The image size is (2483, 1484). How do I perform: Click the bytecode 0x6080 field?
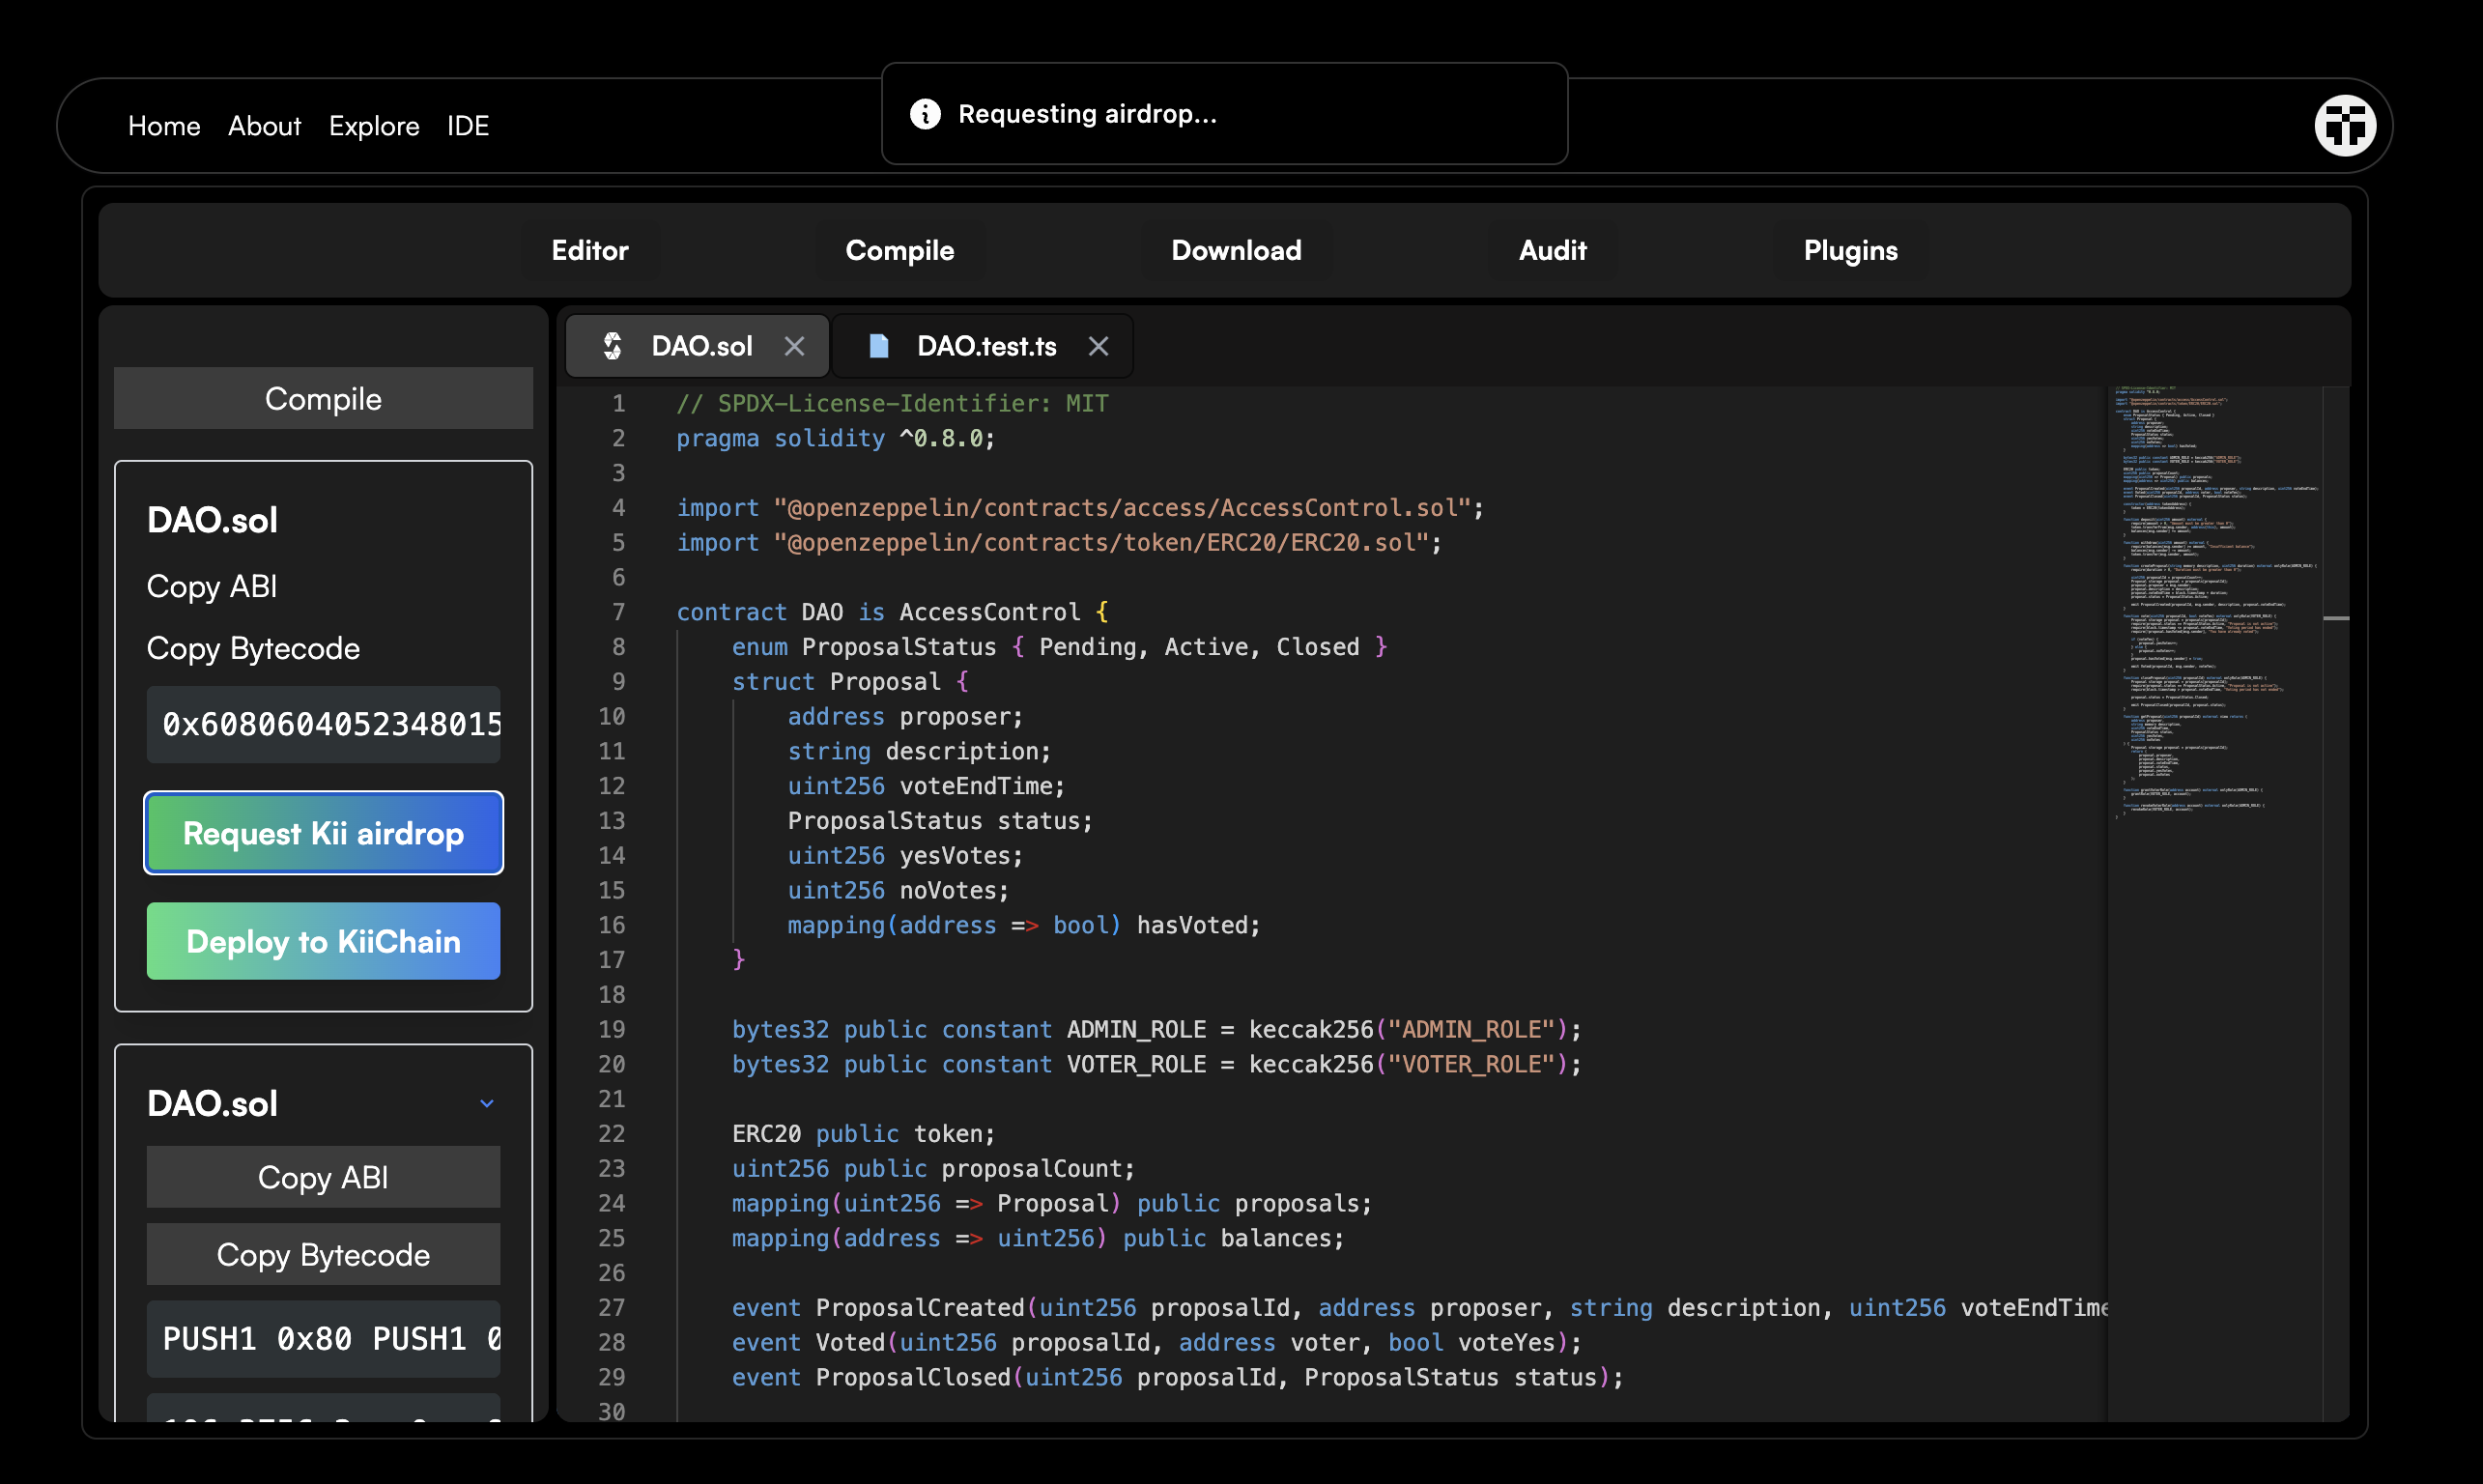point(323,724)
